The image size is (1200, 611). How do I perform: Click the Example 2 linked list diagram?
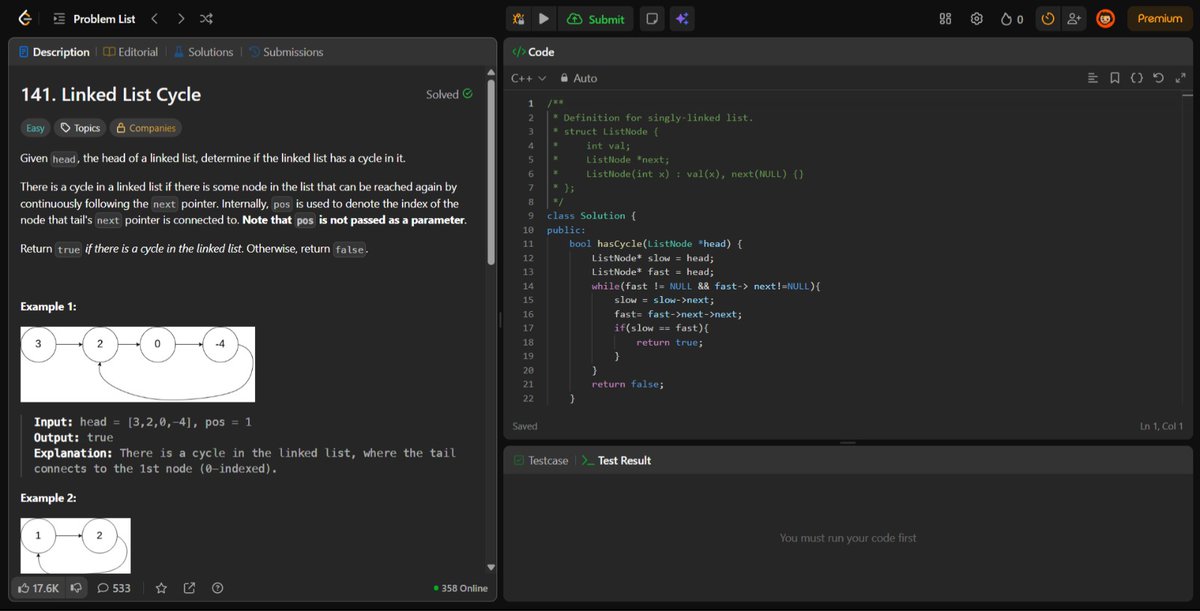pos(76,545)
